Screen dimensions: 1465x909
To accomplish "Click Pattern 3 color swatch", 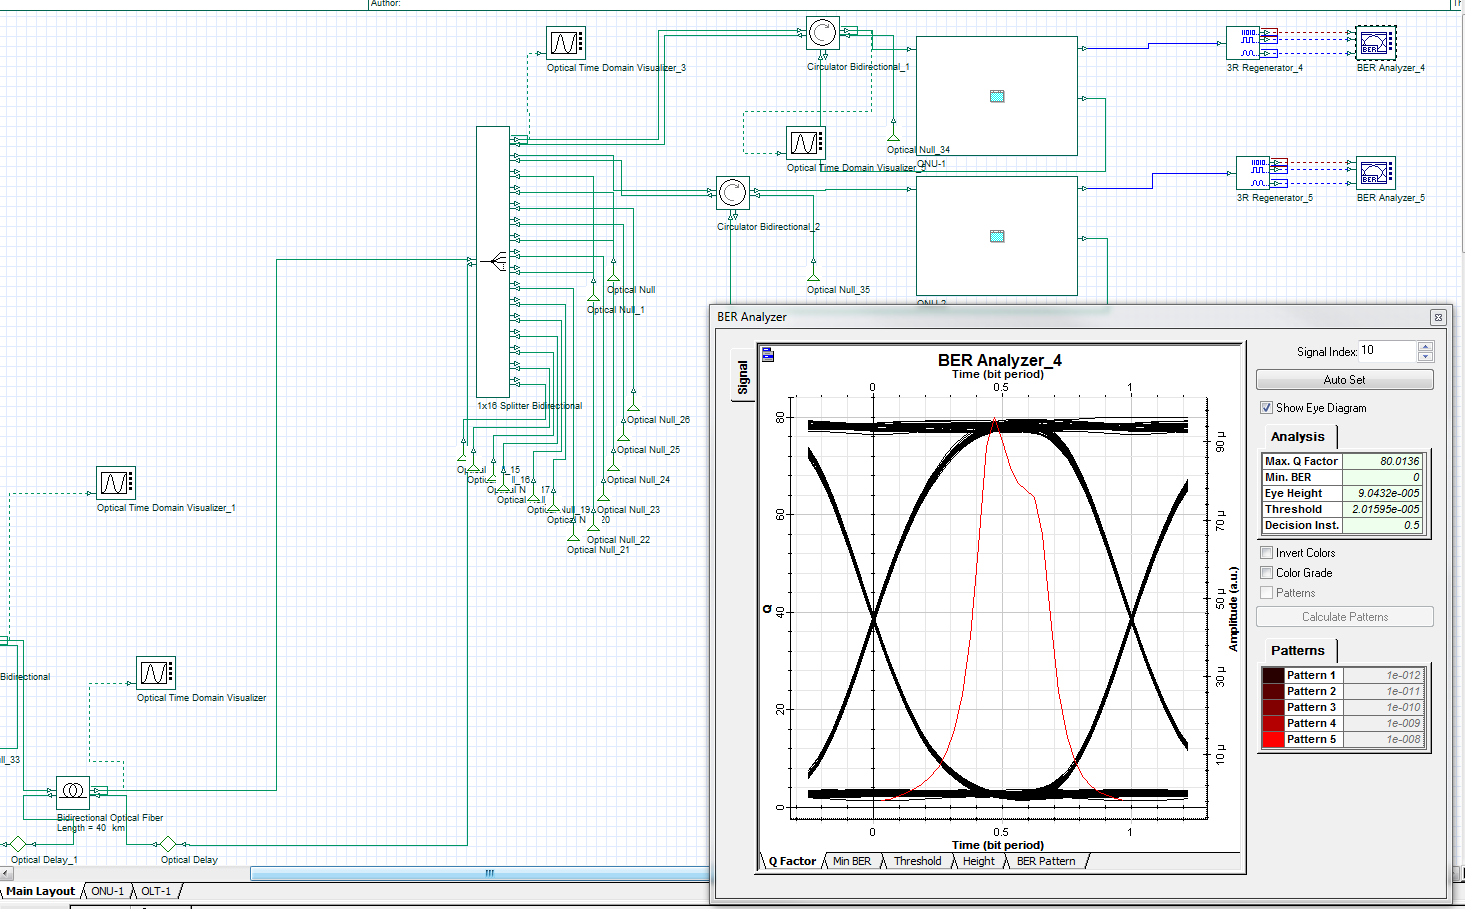I will click(x=1273, y=707).
